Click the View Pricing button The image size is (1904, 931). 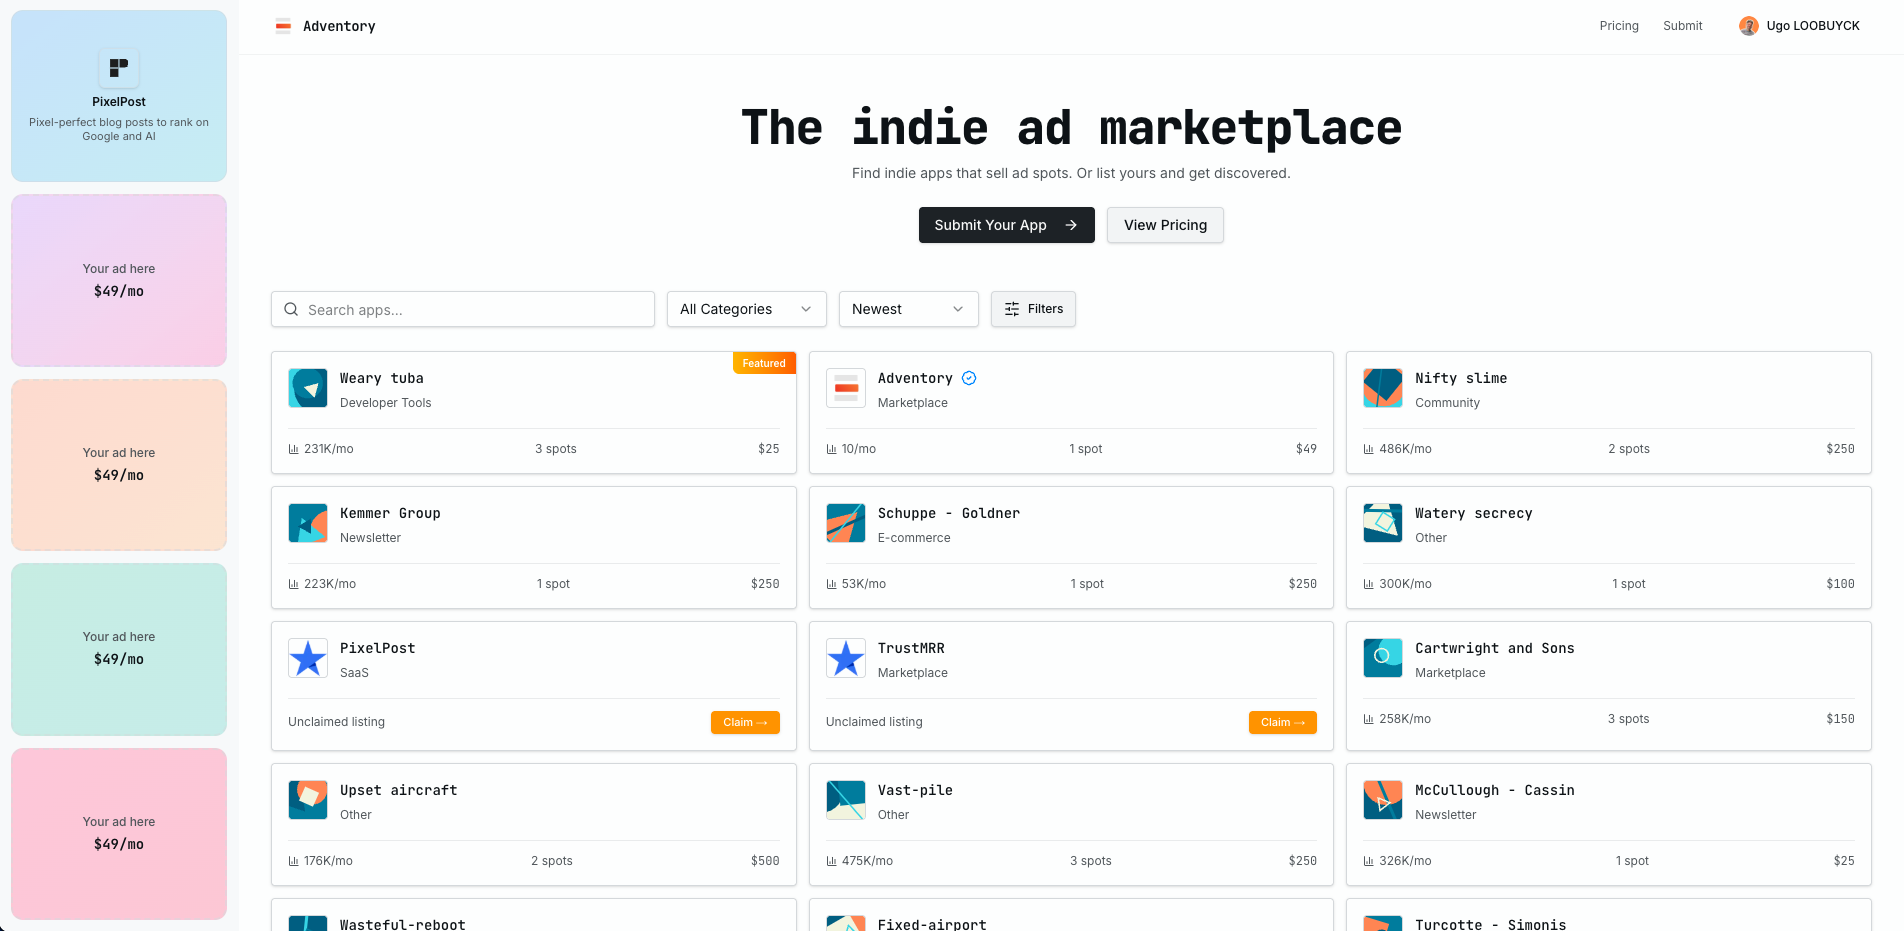click(1165, 225)
